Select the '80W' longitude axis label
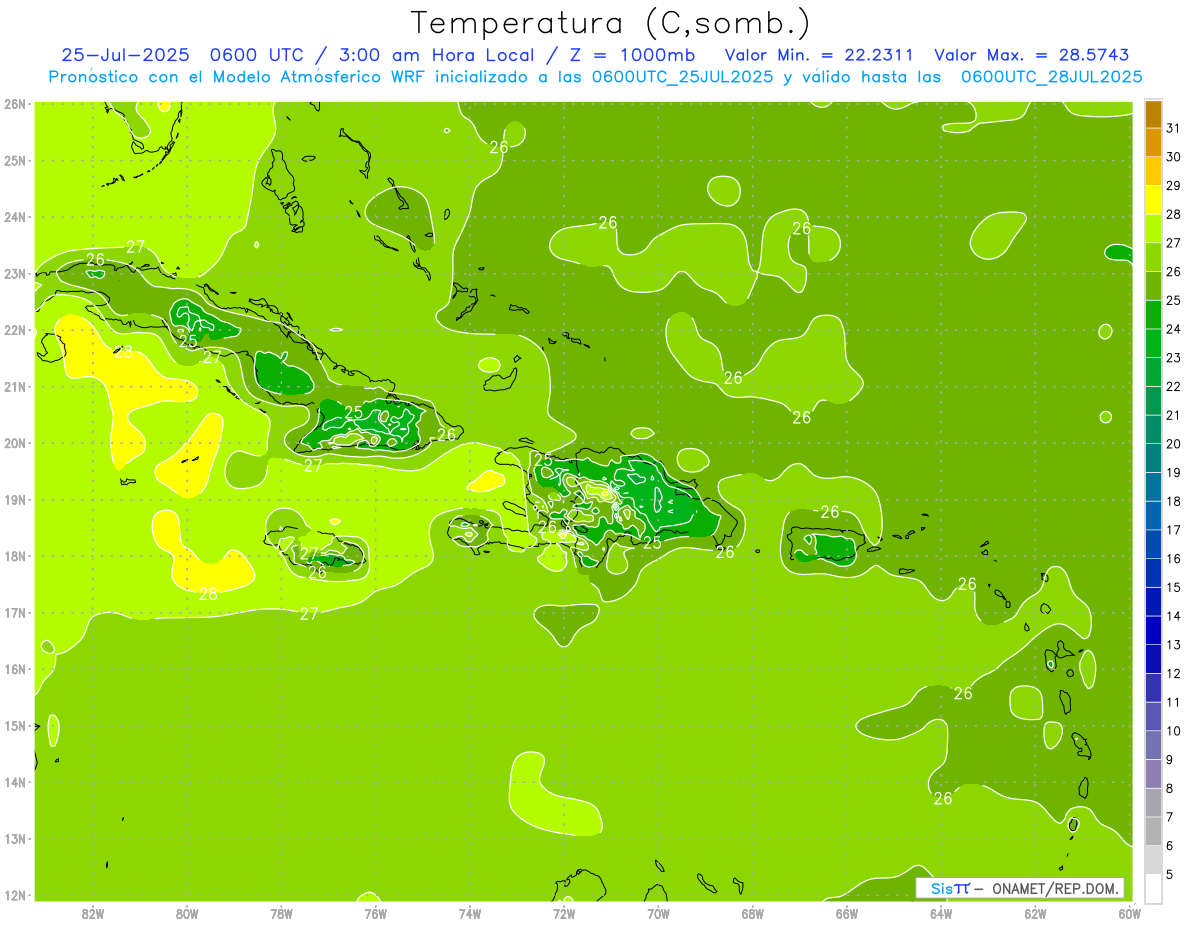1200x927 pixels. point(187,913)
